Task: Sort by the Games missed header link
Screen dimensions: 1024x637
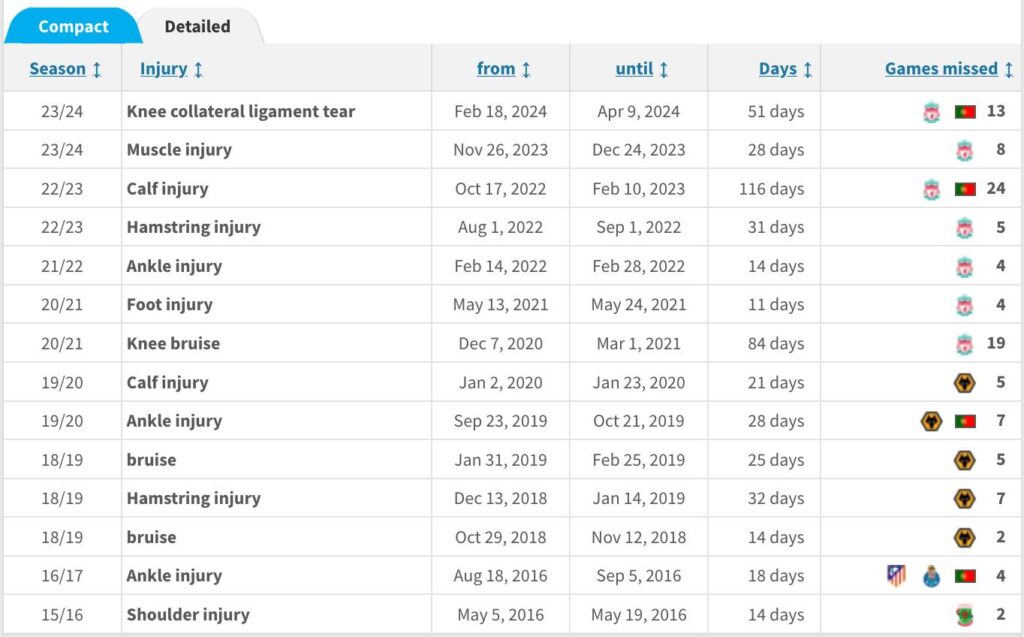Action: (941, 69)
